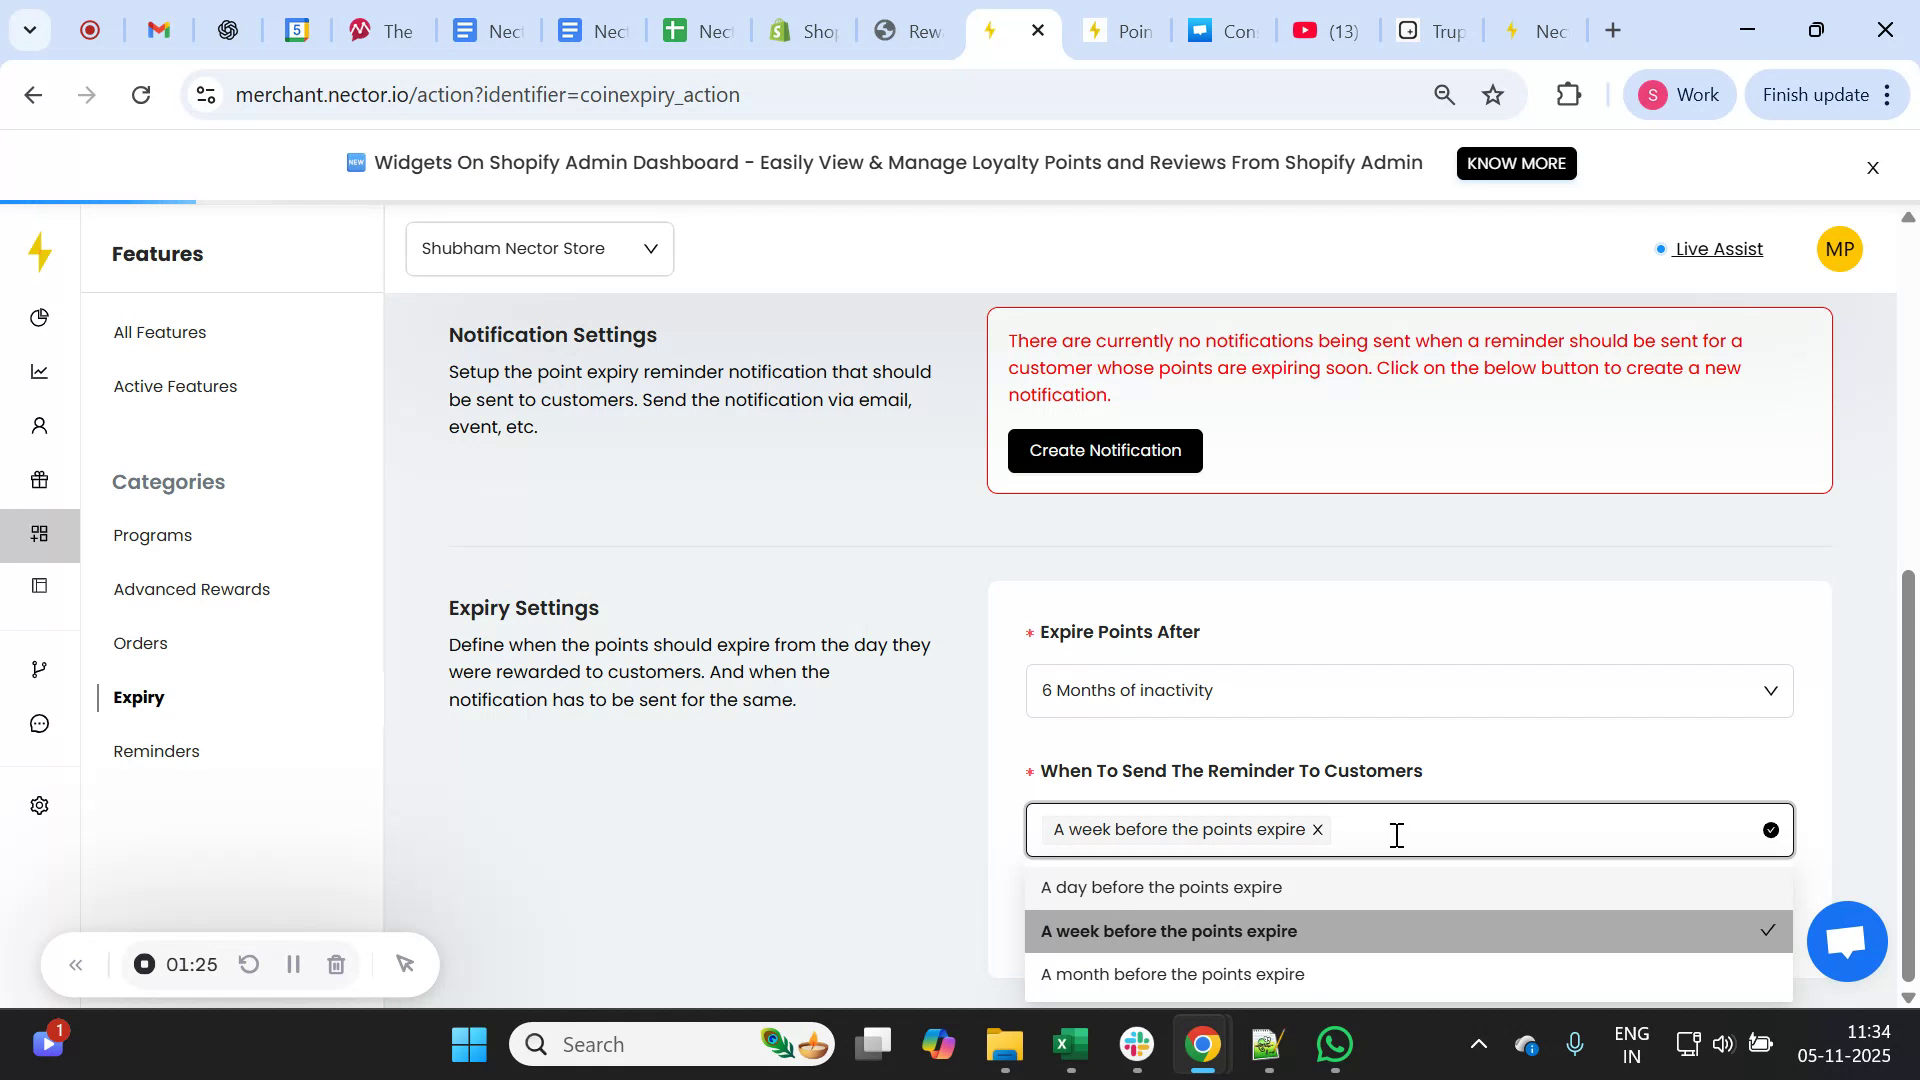Open Nector settings via the gear icon
This screenshot has width=1920, height=1080.
pyautogui.click(x=39, y=805)
